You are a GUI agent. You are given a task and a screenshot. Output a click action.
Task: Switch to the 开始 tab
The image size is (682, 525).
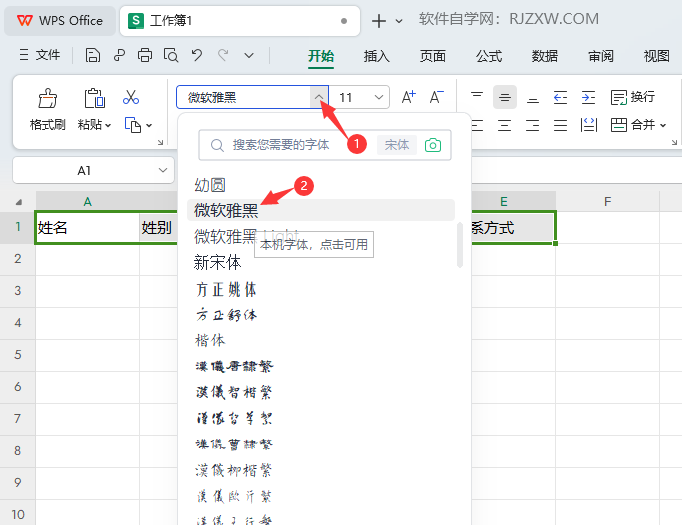(x=321, y=56)
